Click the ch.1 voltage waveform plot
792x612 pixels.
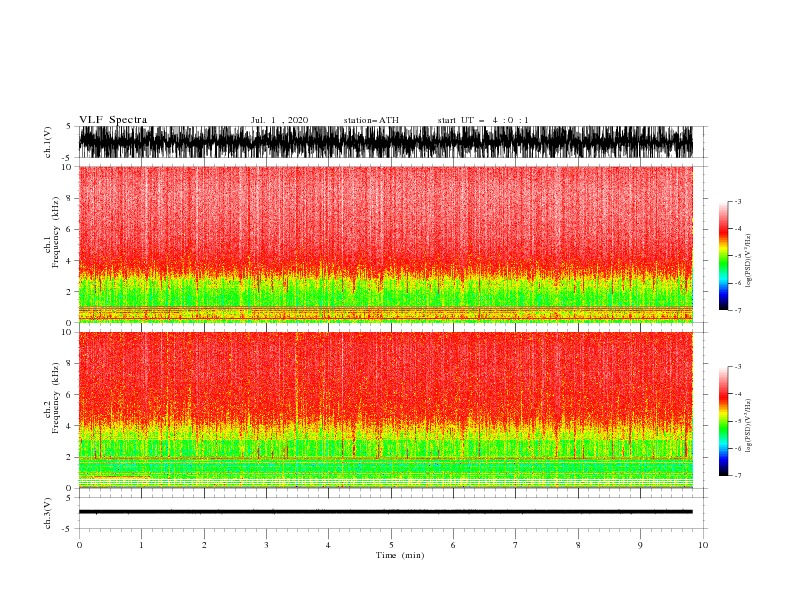pos(386,142)
